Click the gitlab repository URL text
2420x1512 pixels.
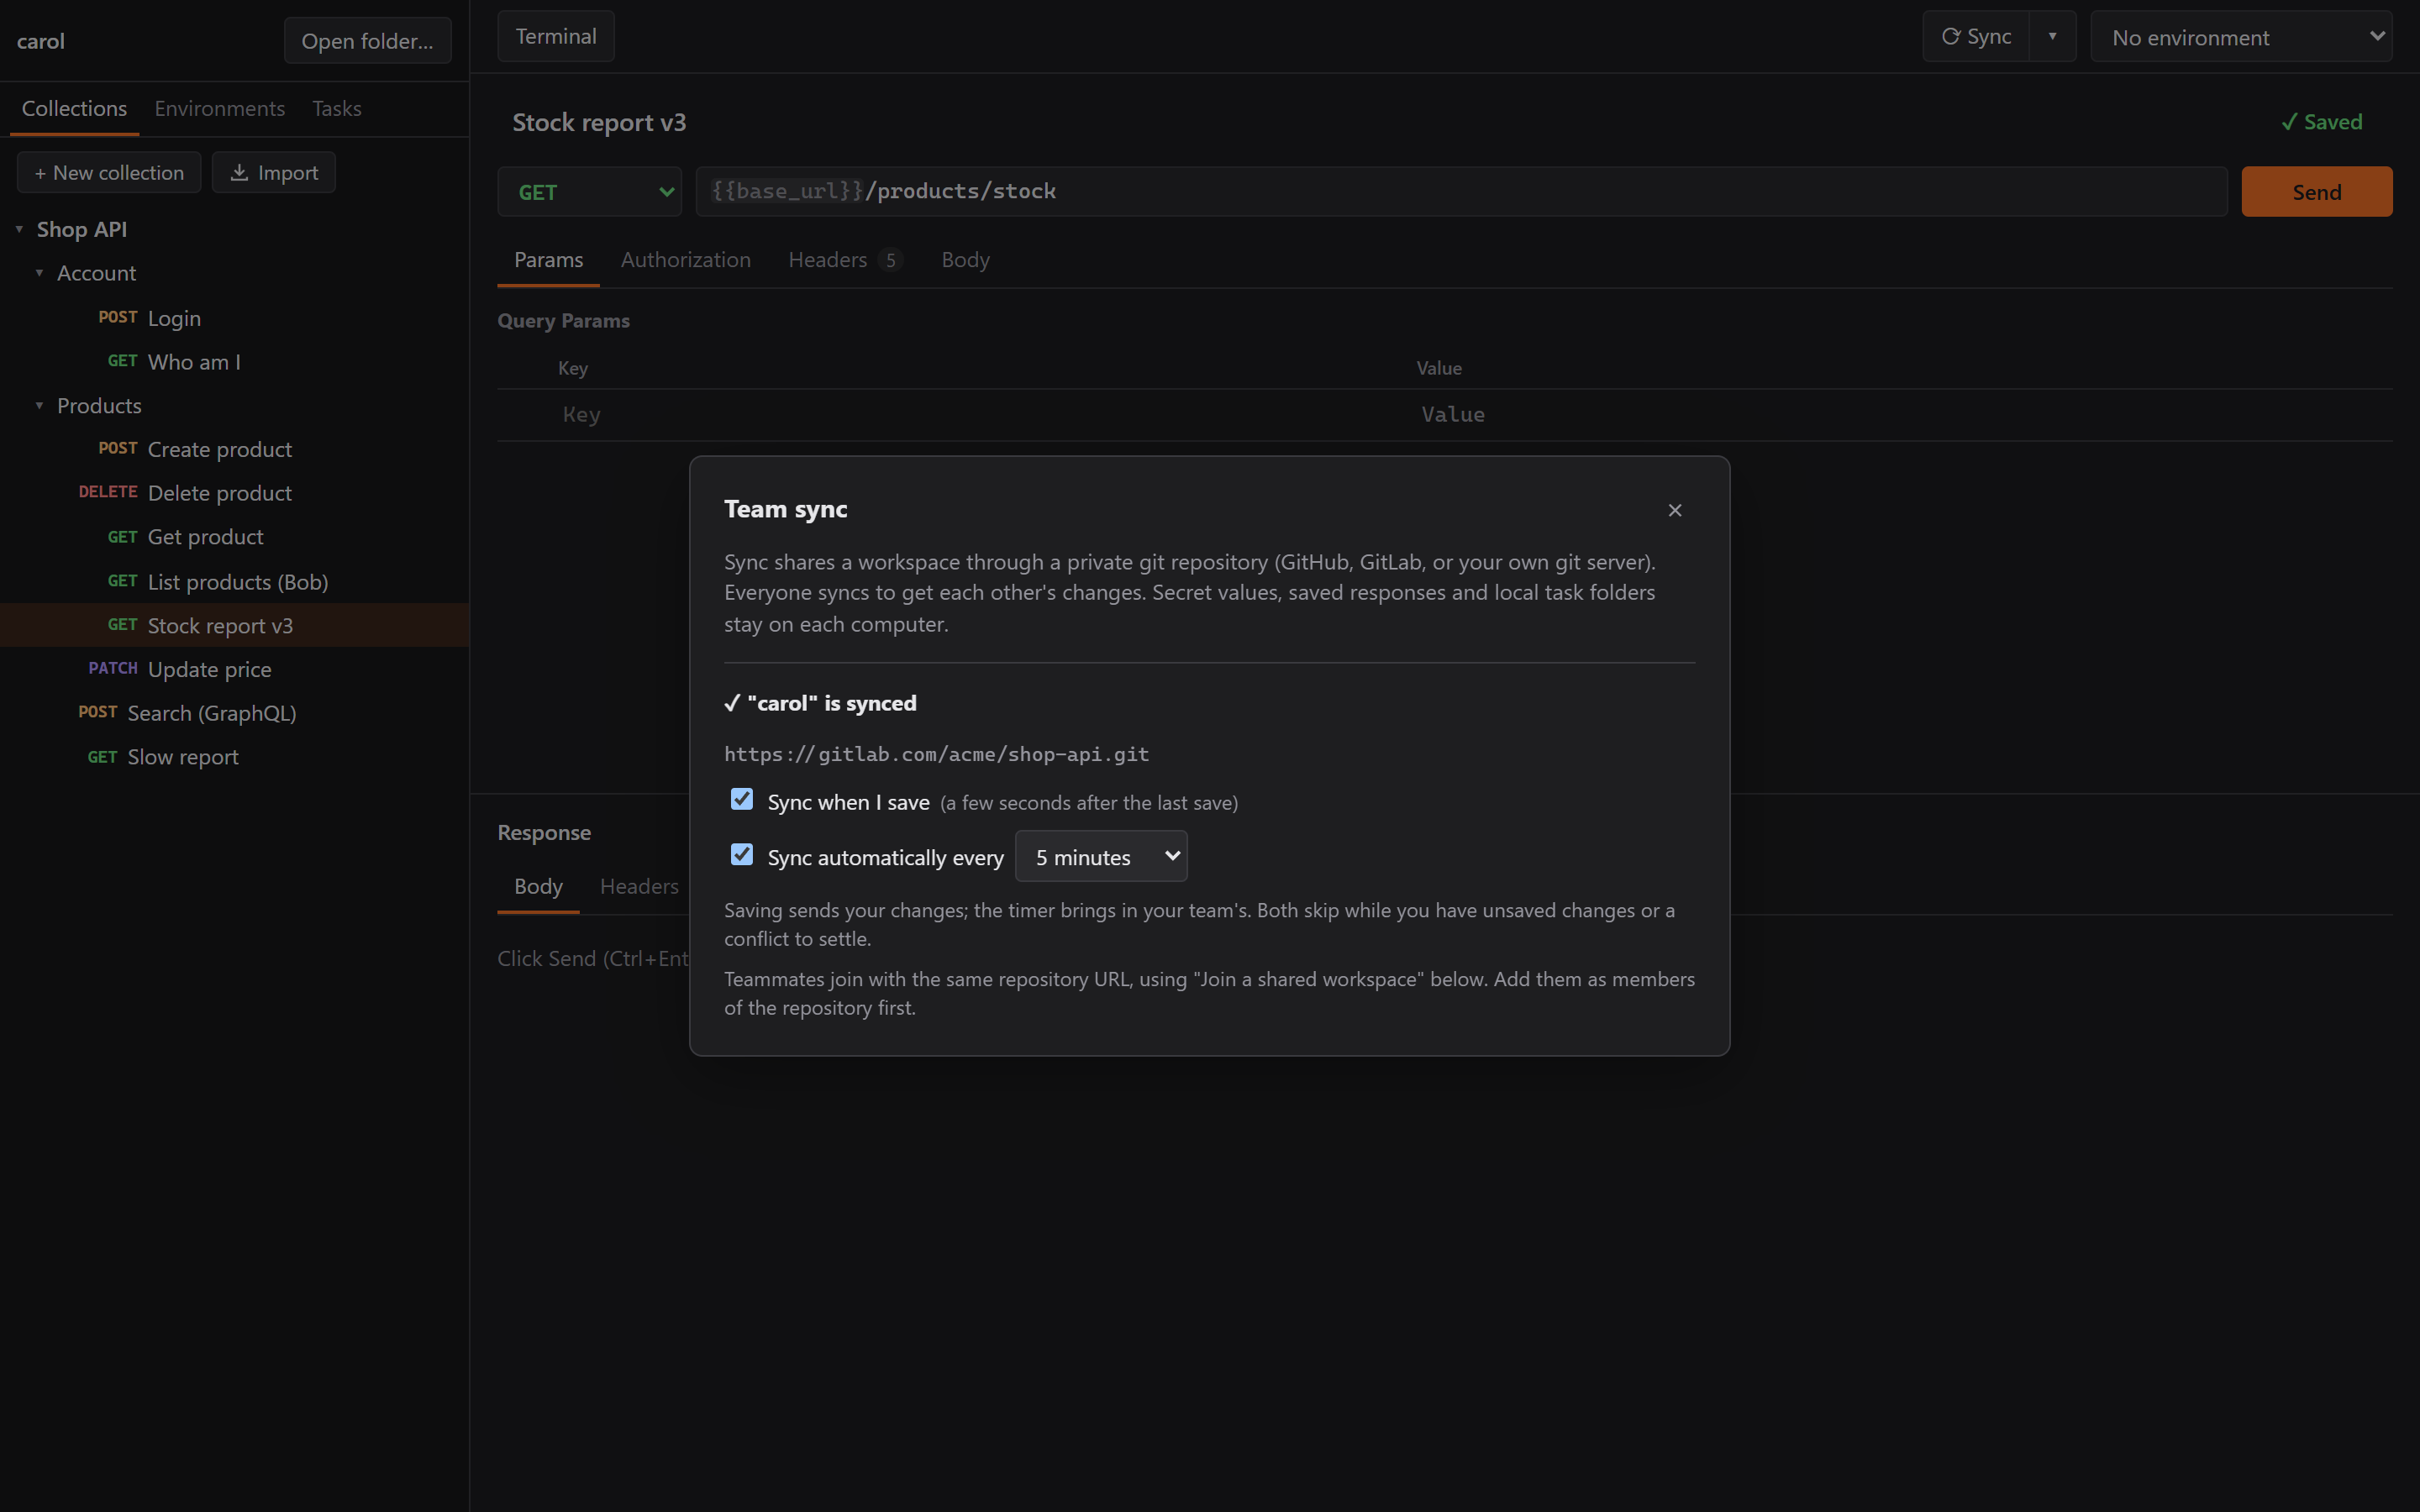coord(936,754)
